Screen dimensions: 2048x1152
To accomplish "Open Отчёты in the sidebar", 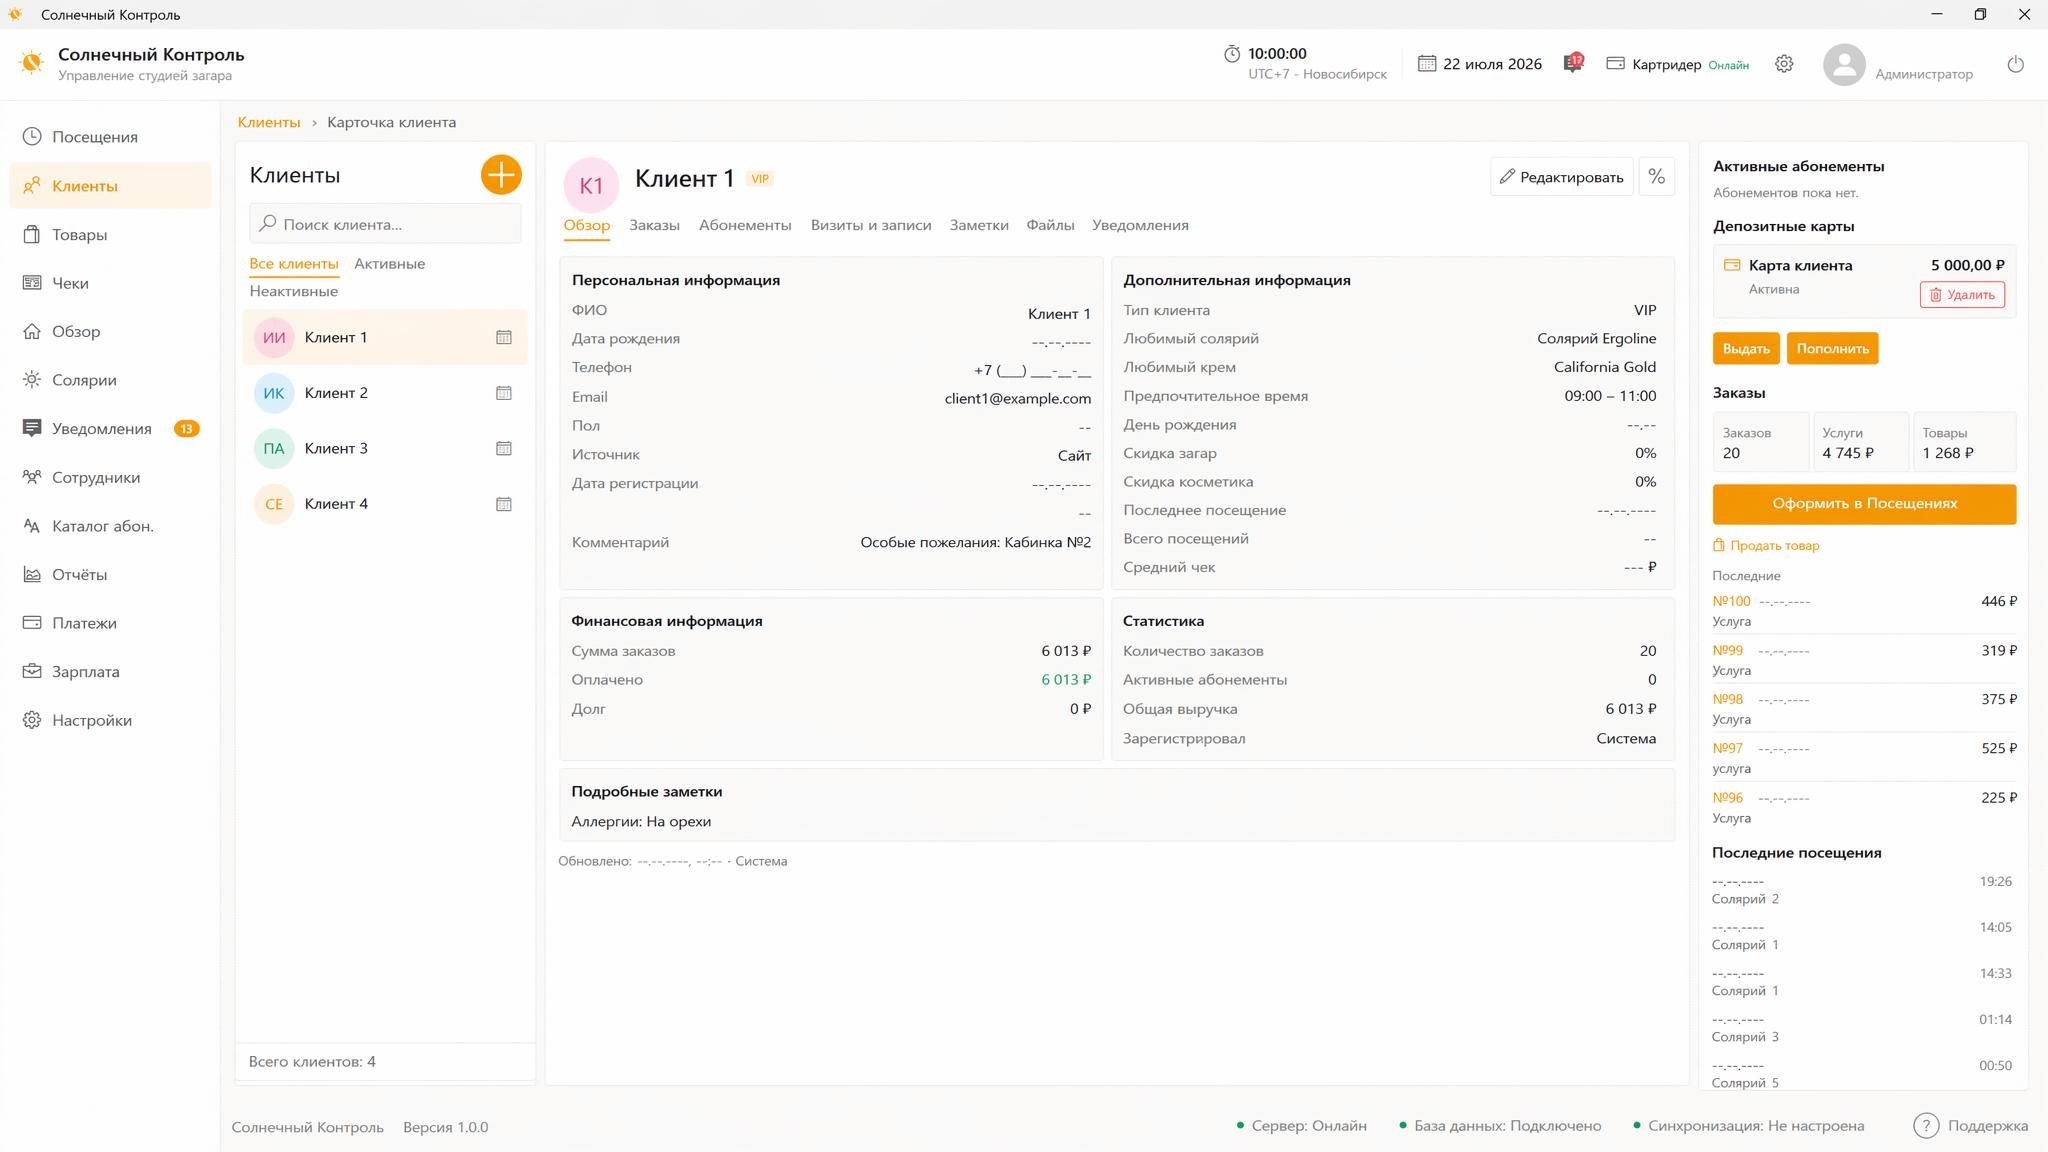I will coord(110,574).
